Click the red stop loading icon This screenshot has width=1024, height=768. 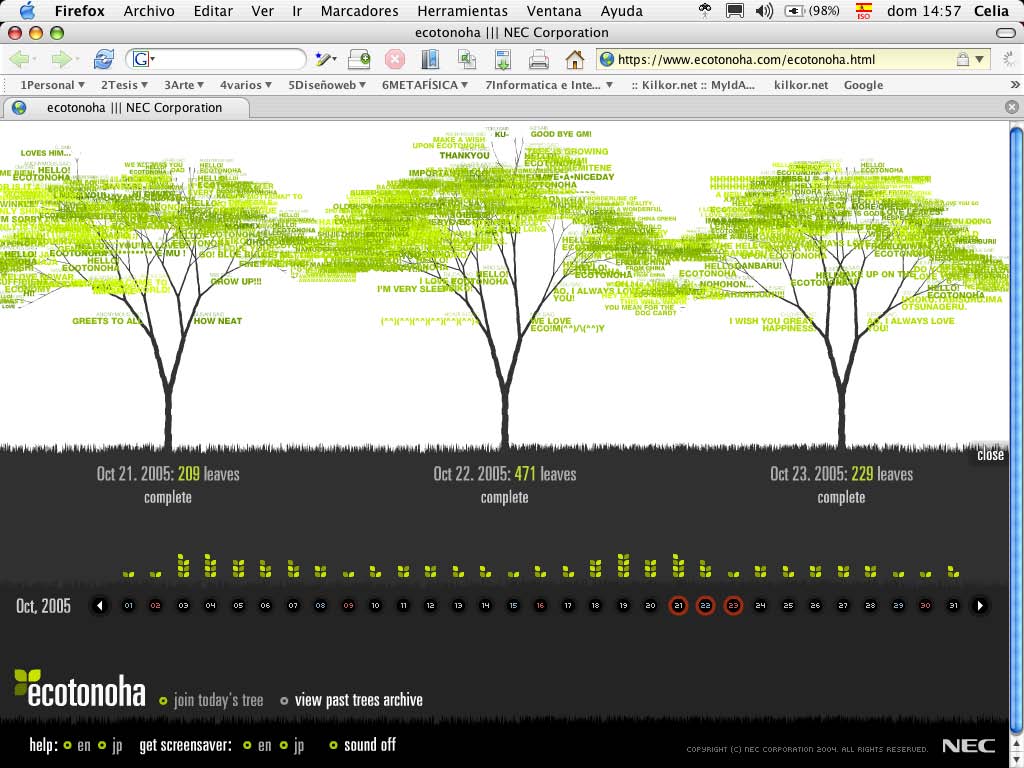(x=395, y=60)
